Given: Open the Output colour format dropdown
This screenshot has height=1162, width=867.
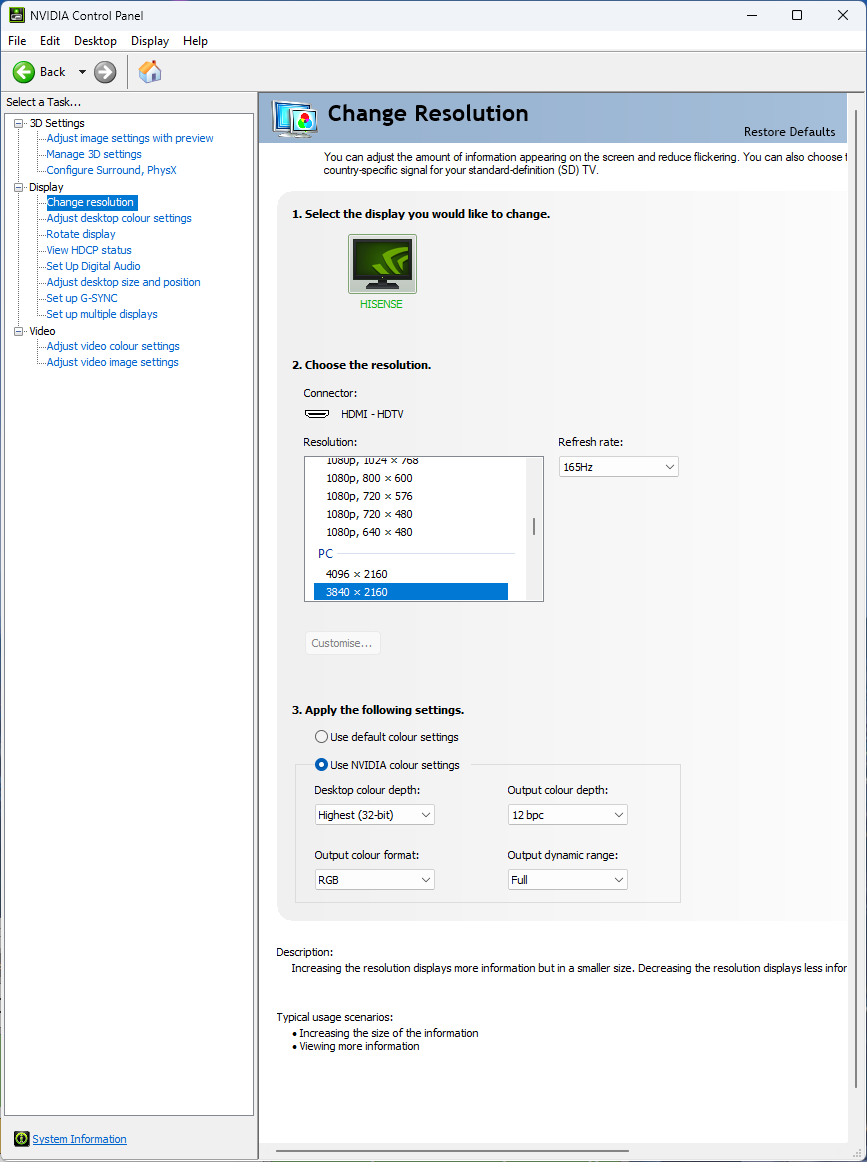Looking at the screenshot, I should coord(374,880).
